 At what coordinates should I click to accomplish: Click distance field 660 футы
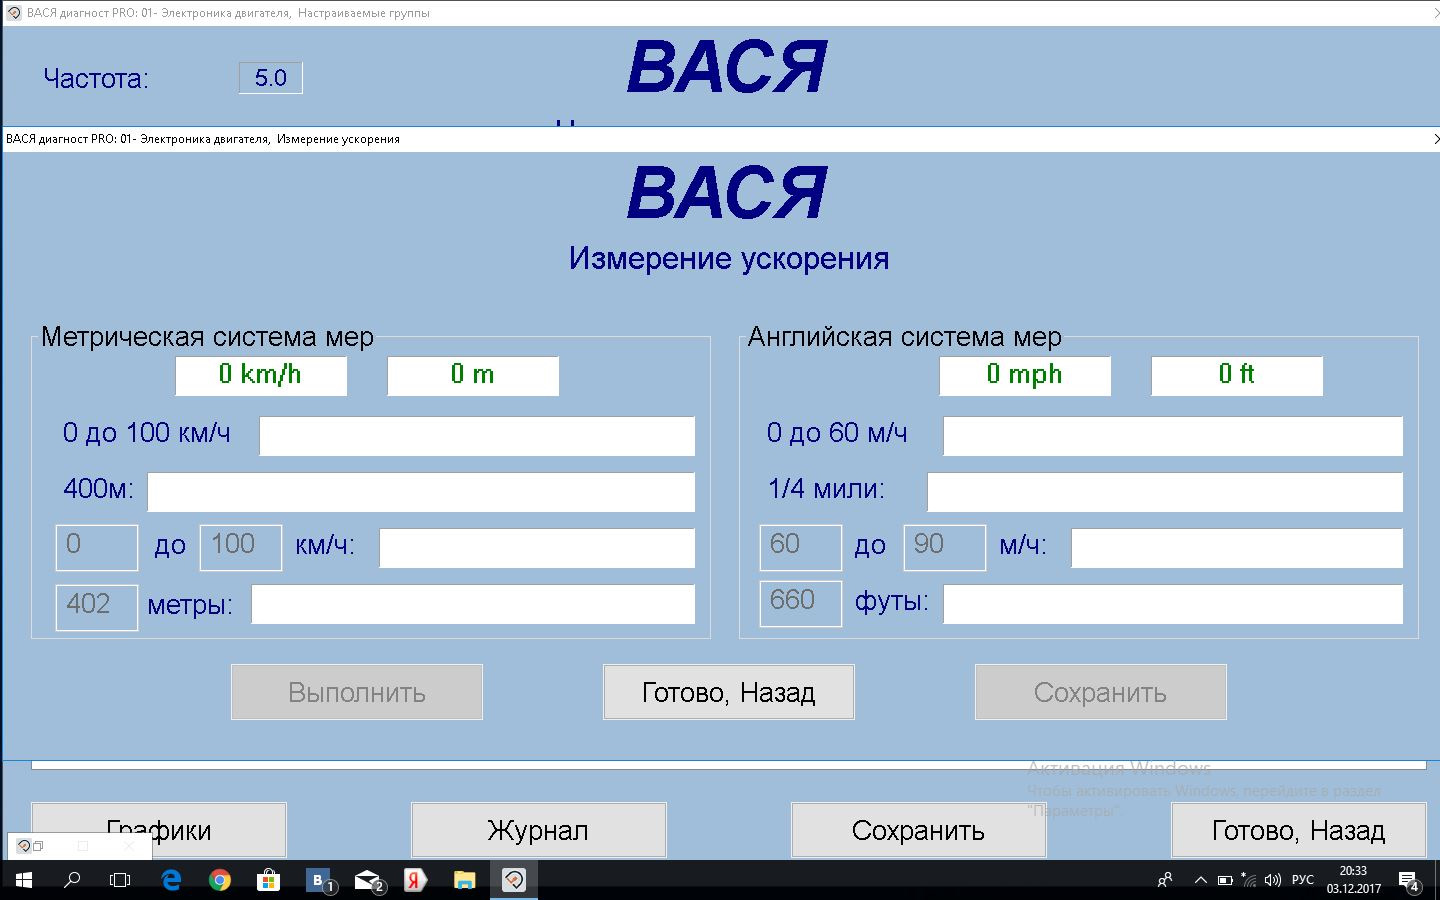[801, 603]
